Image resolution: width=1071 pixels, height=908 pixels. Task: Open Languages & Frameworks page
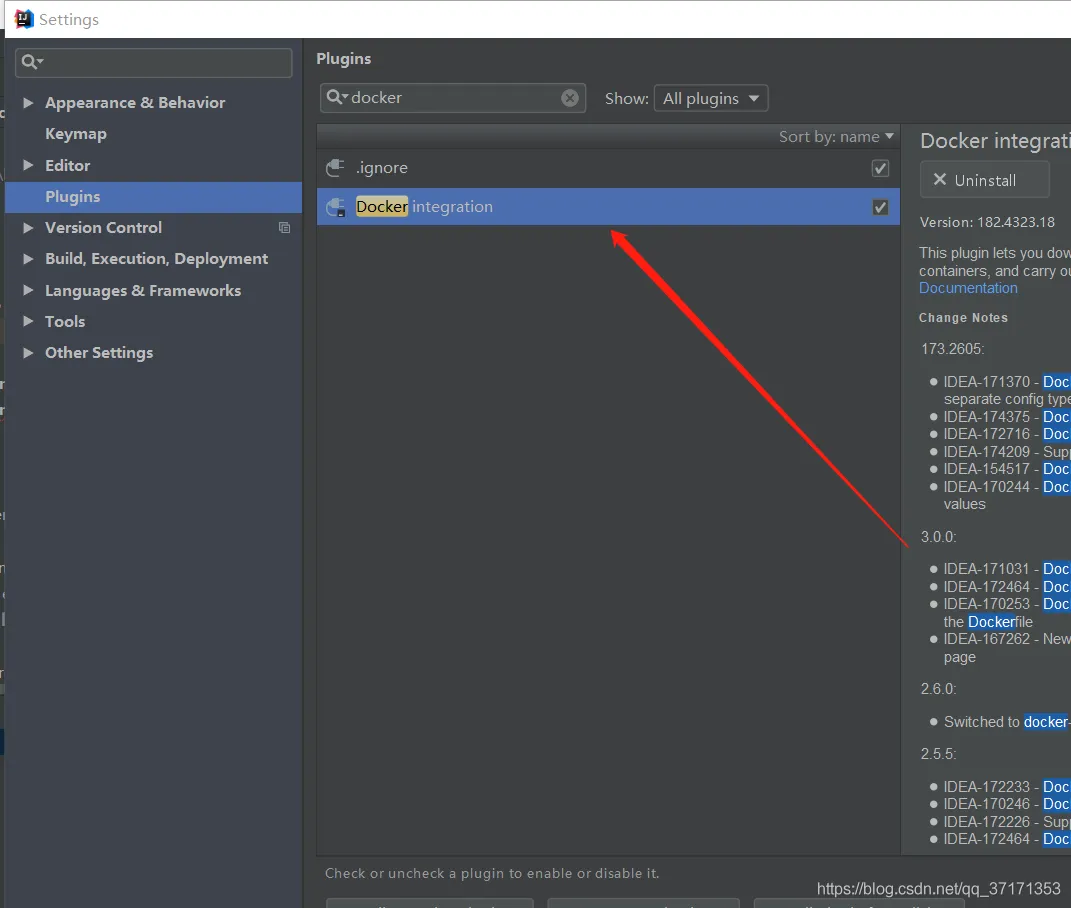click(x=143, y=290)
